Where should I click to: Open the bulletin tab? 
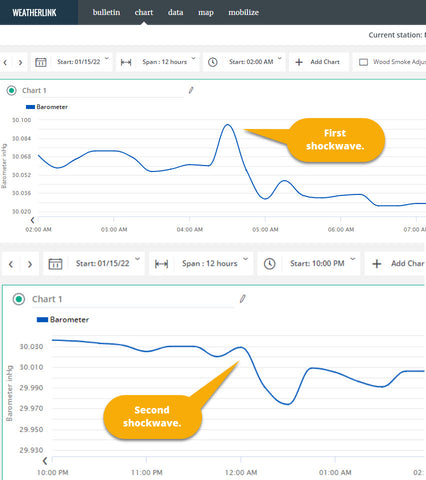click(x=106, y=12)
